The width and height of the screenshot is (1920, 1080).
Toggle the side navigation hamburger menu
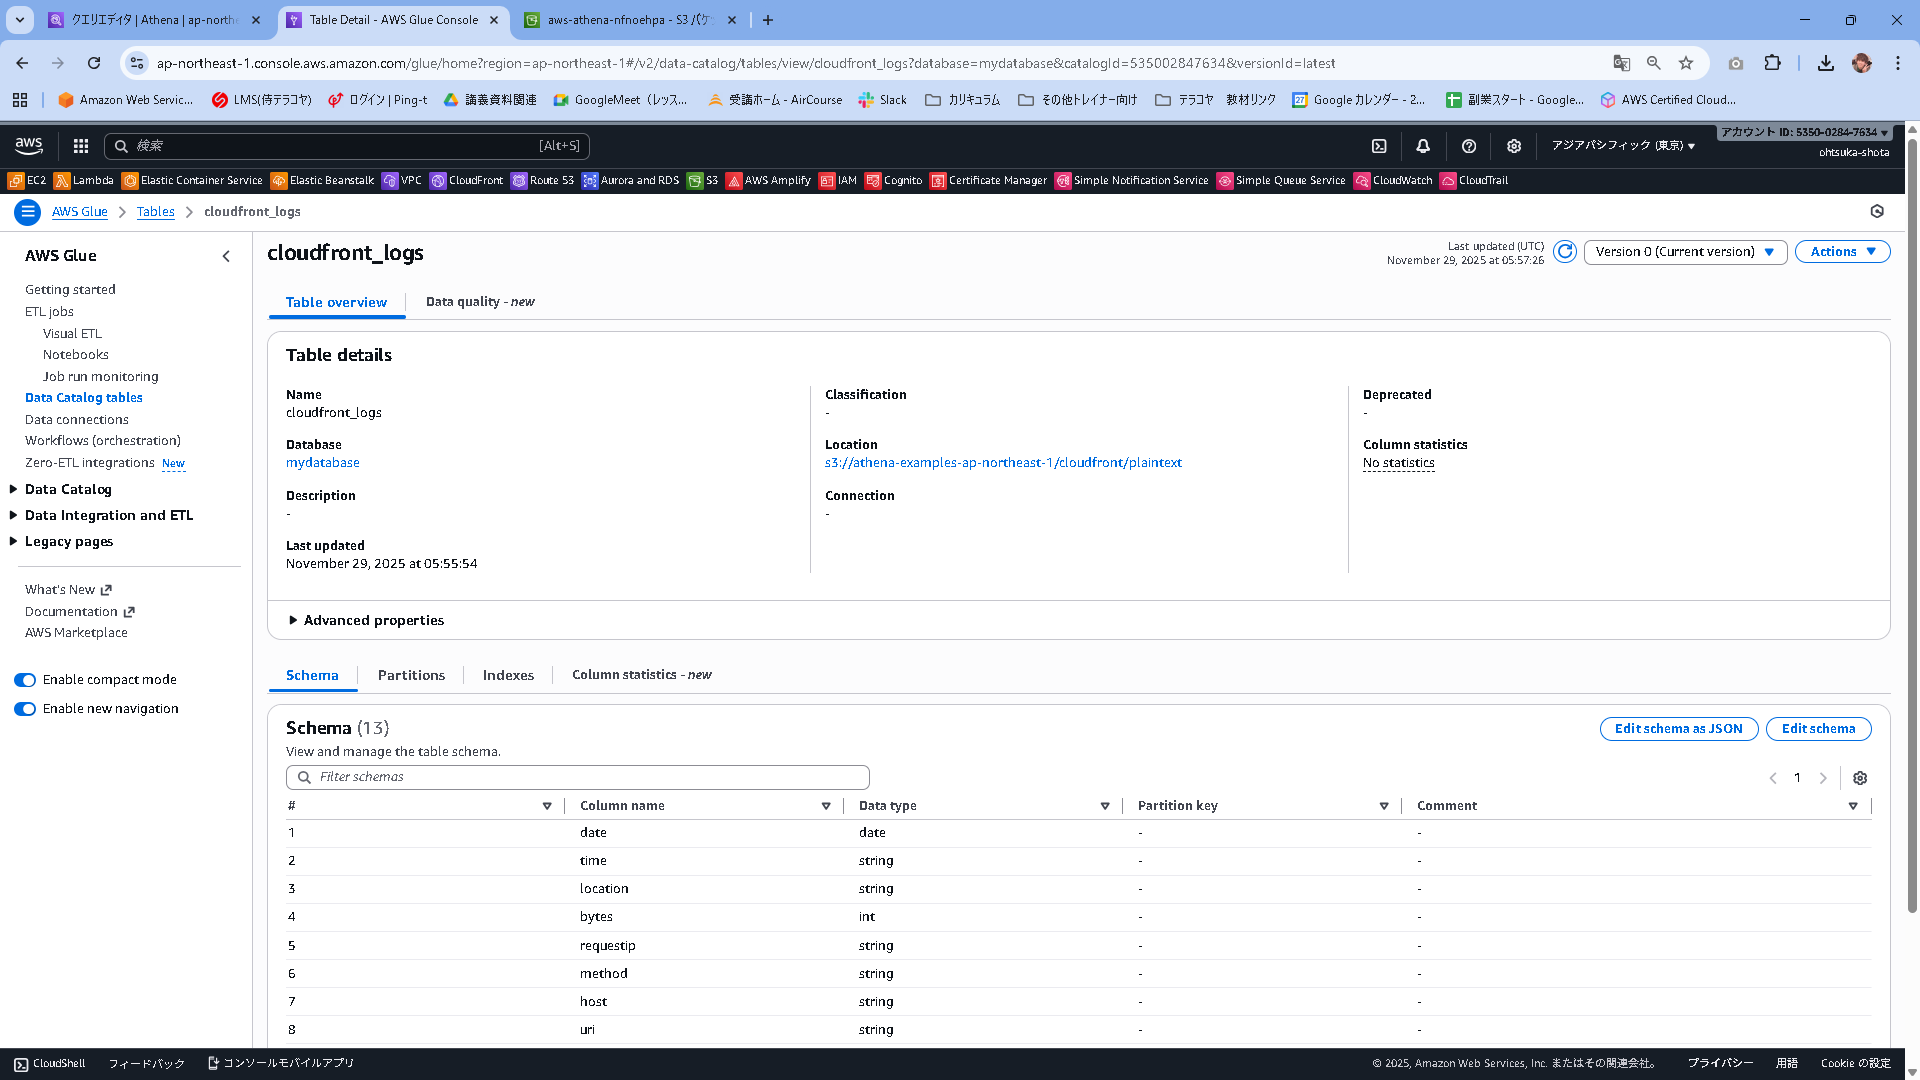tap(28, 212)
